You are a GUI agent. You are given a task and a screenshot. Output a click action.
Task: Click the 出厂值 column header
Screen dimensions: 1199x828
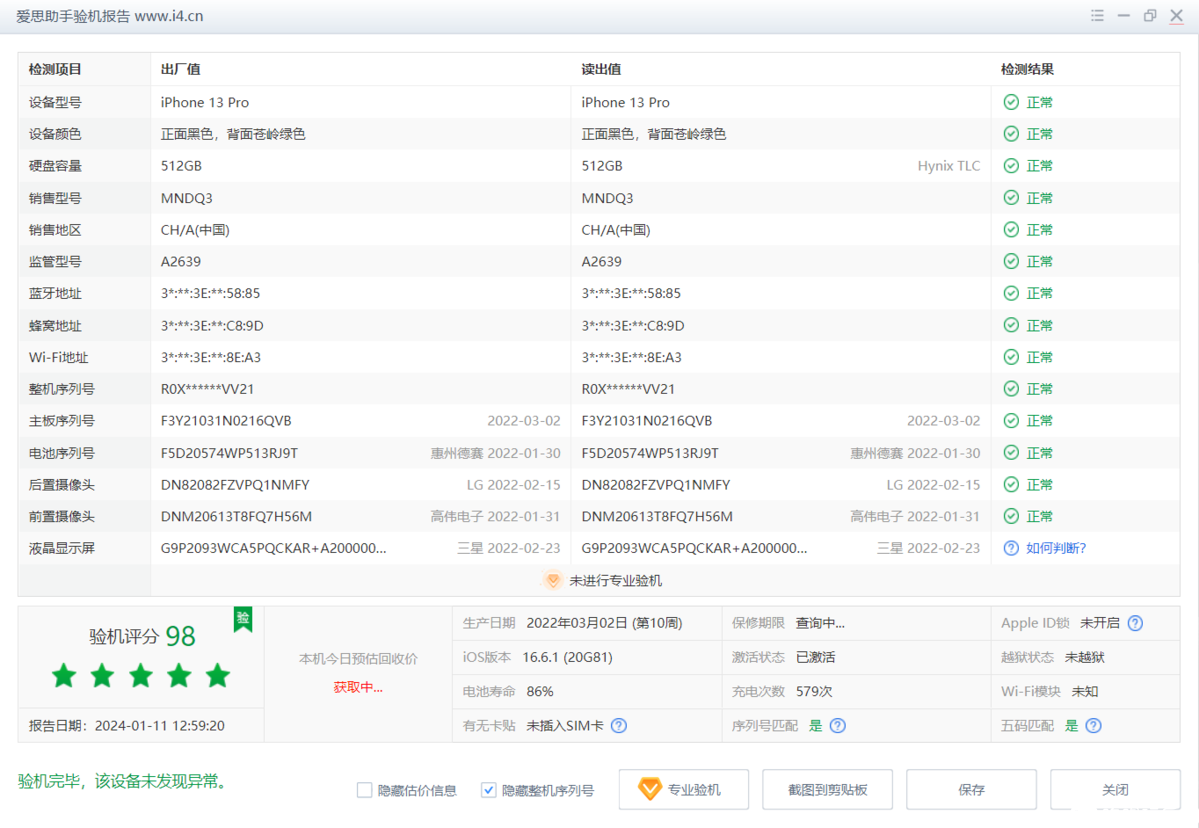(180, 70)
